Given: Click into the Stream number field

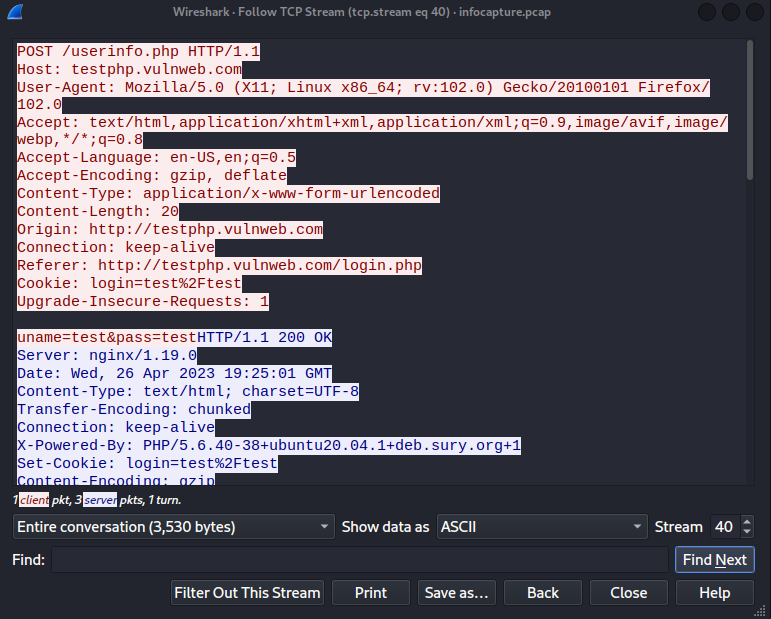Looking at the screenshot, I should coord(725,527).
